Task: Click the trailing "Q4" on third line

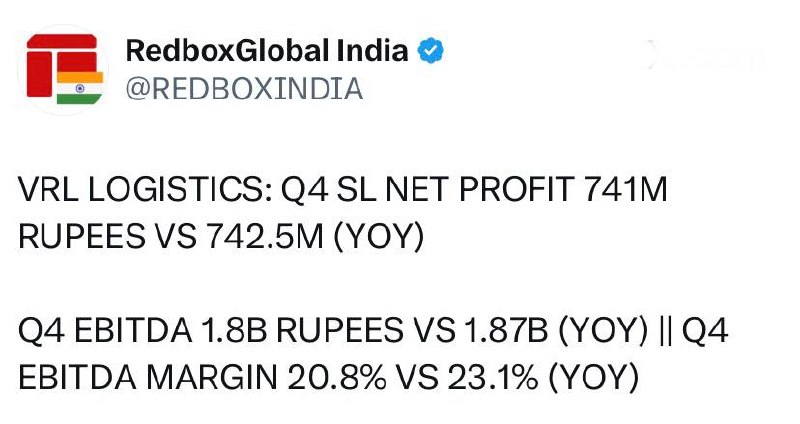Action: [705, 331]
